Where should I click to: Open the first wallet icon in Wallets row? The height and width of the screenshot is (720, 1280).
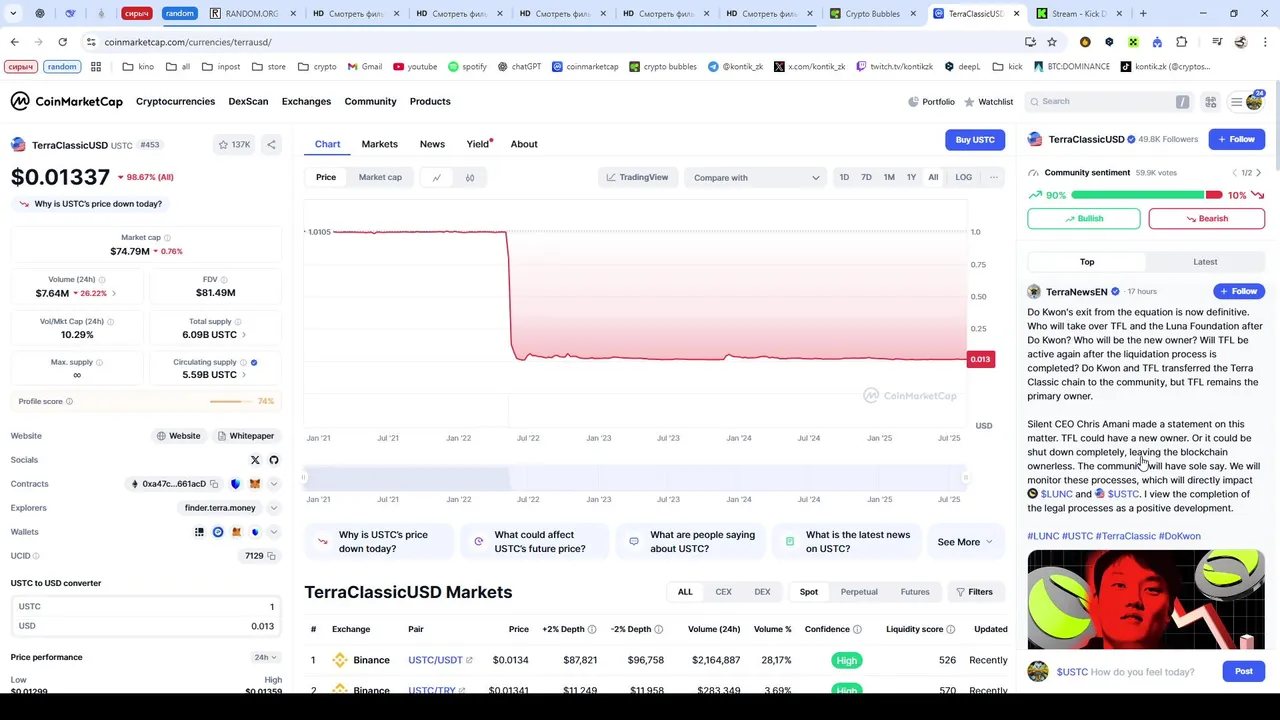[199, 532]
